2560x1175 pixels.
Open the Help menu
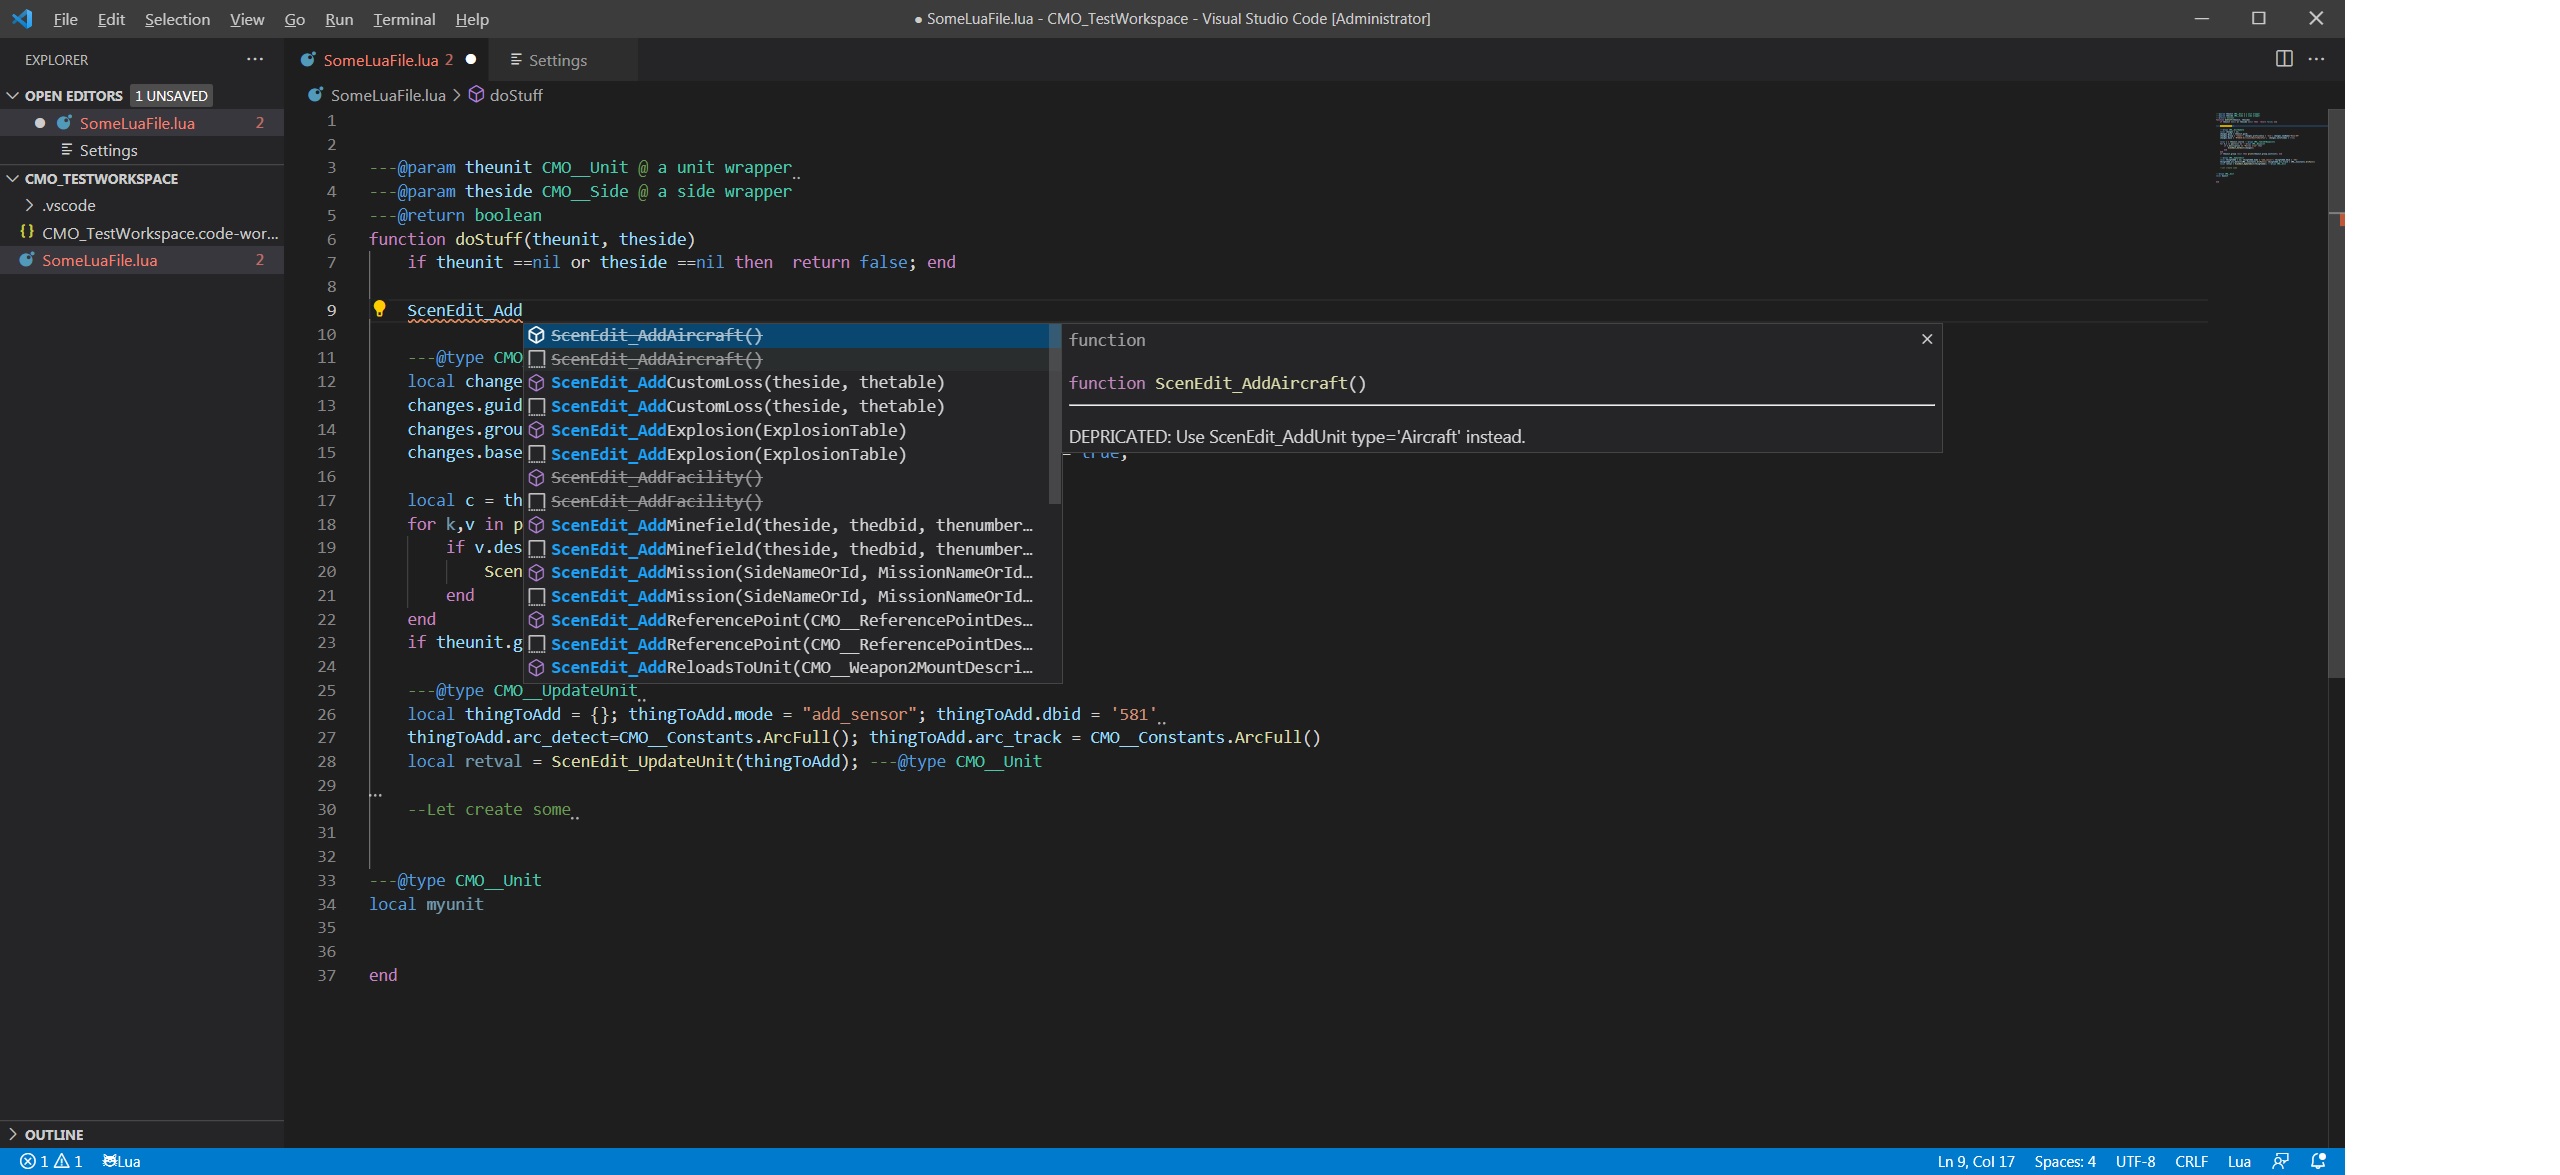(x=472, y=19)
